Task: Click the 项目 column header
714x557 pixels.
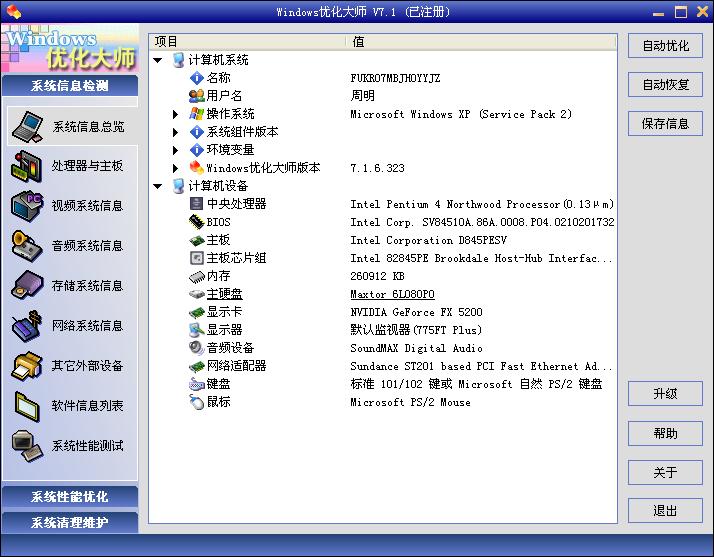Action: point(247,41)
